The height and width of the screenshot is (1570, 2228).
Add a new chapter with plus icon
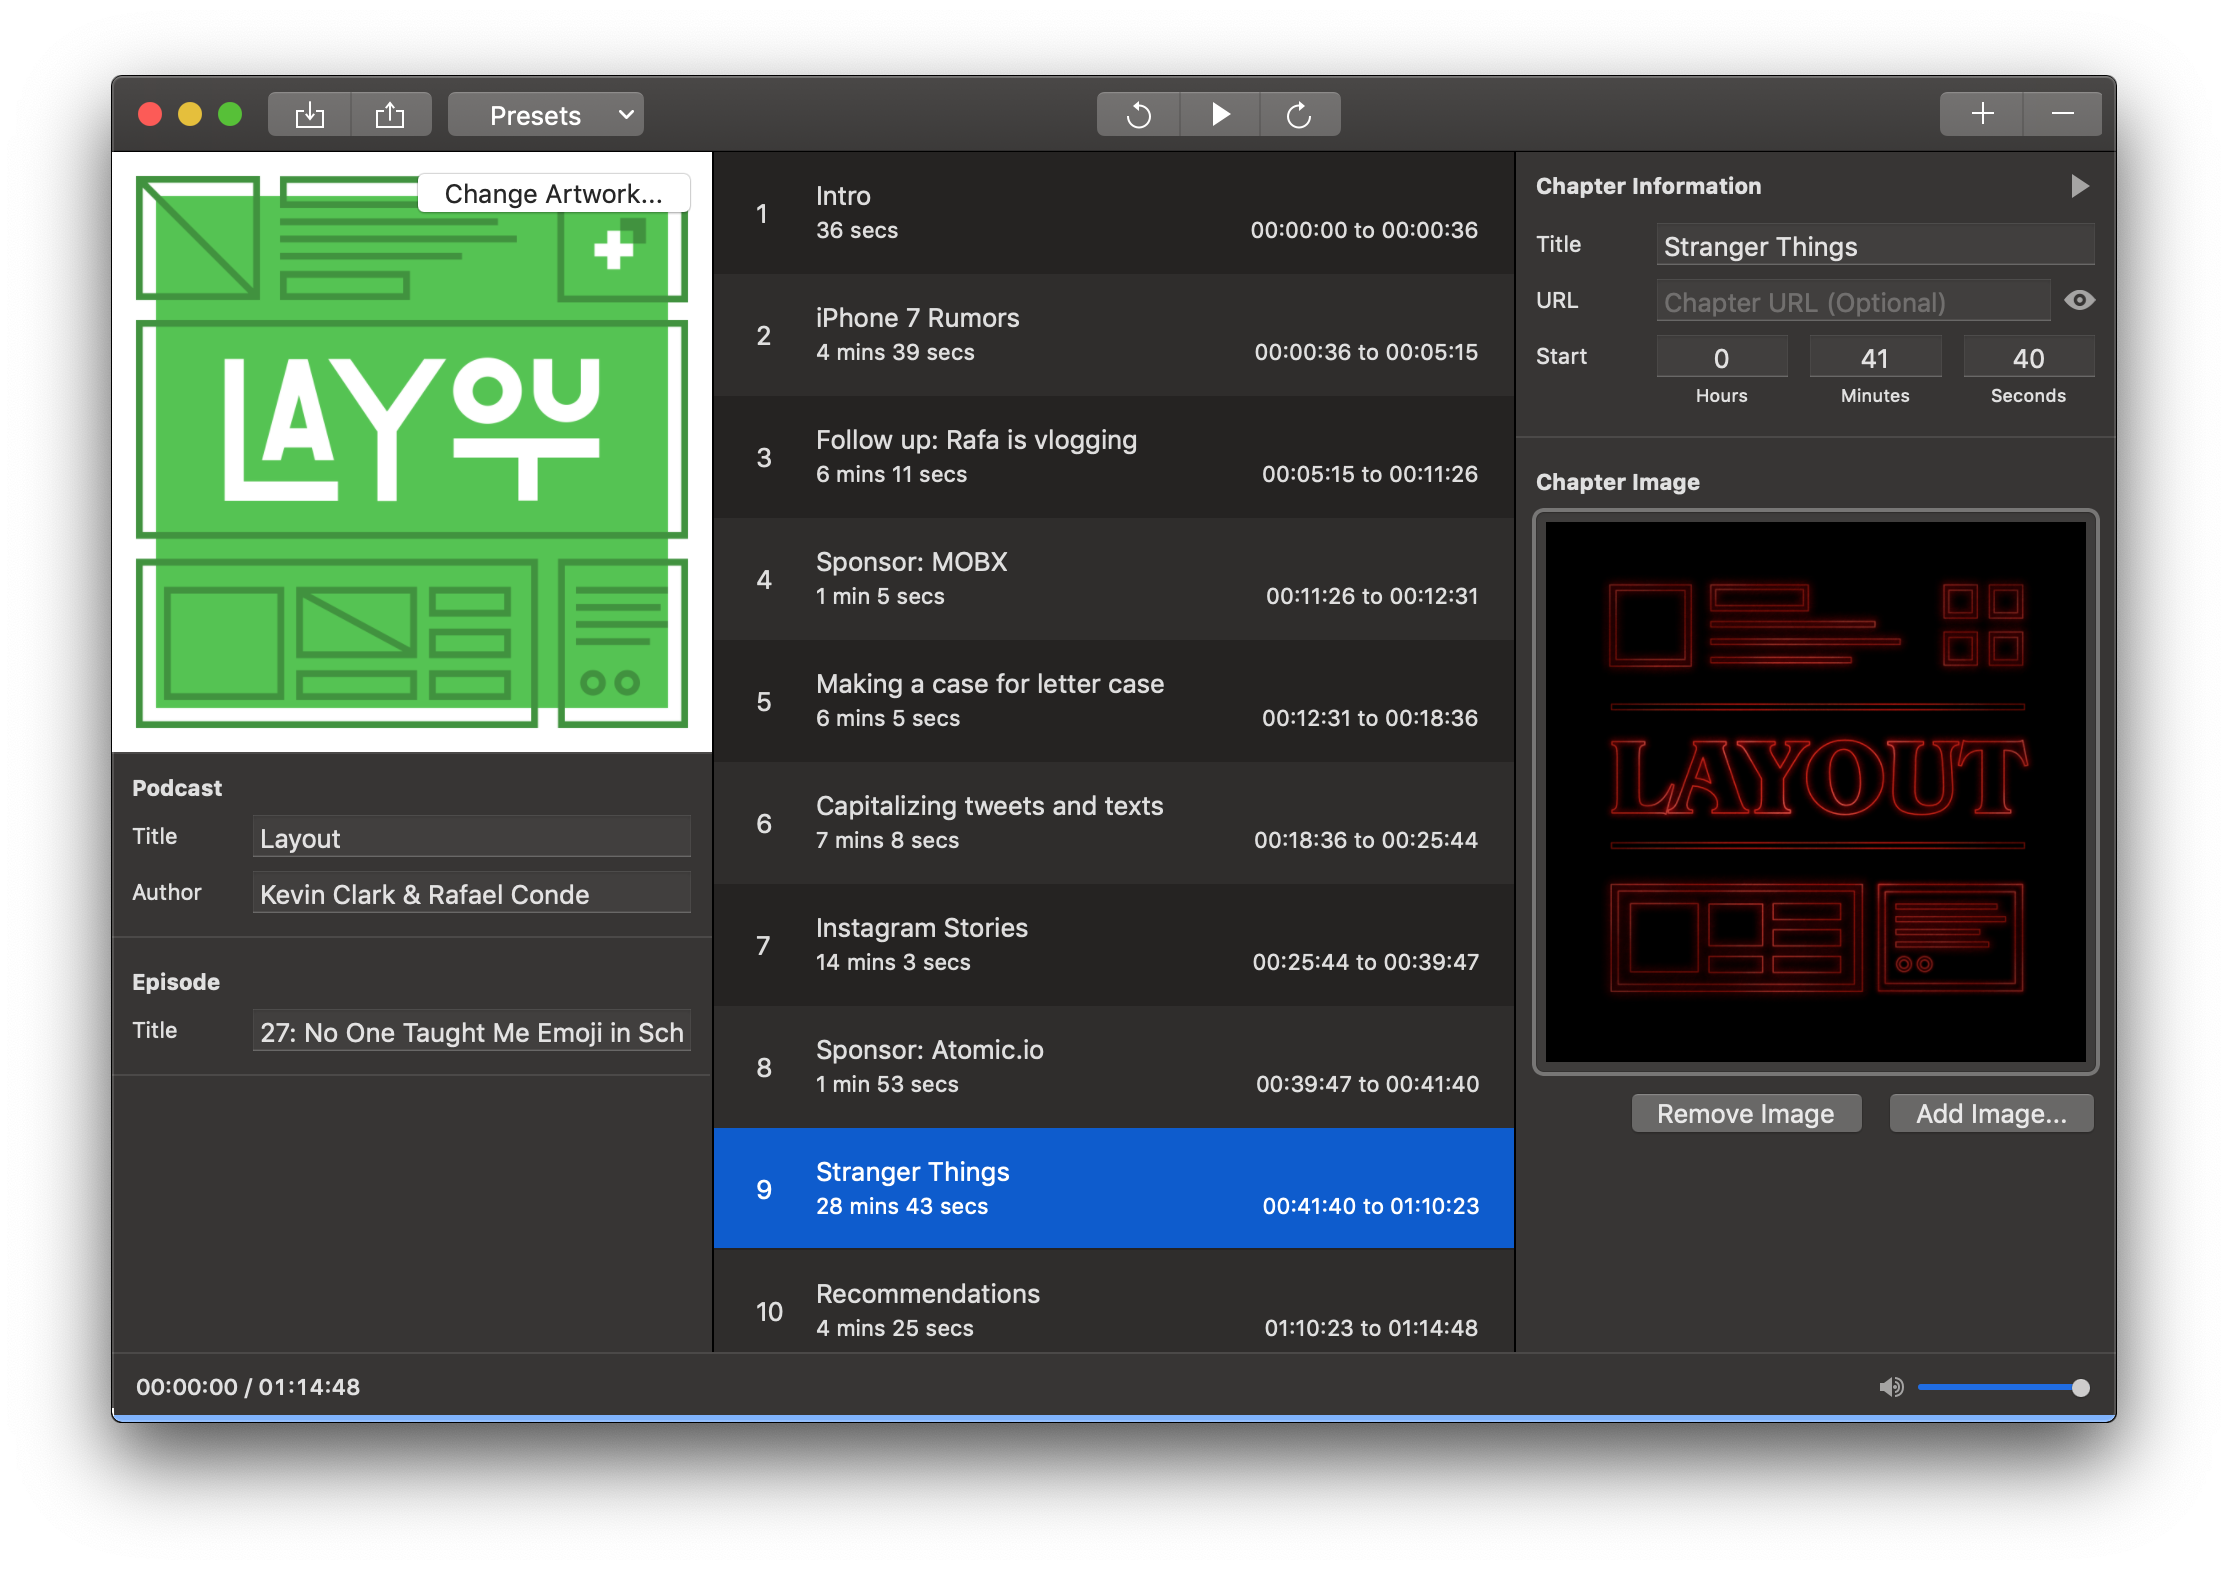pos(1982,114)
